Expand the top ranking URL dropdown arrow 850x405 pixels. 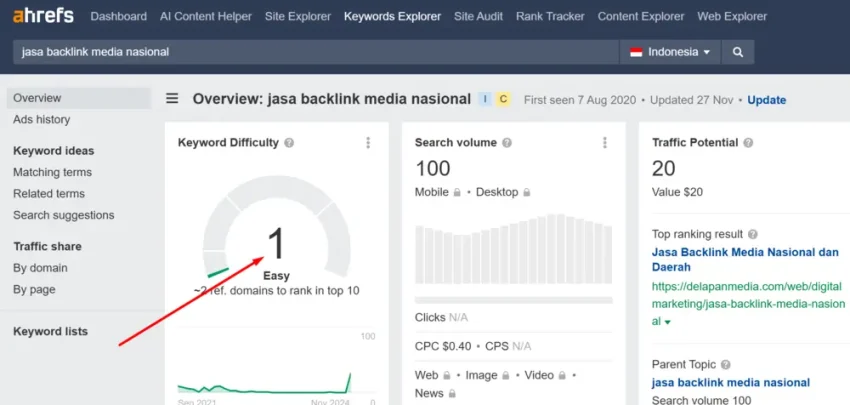pos(668,322)
